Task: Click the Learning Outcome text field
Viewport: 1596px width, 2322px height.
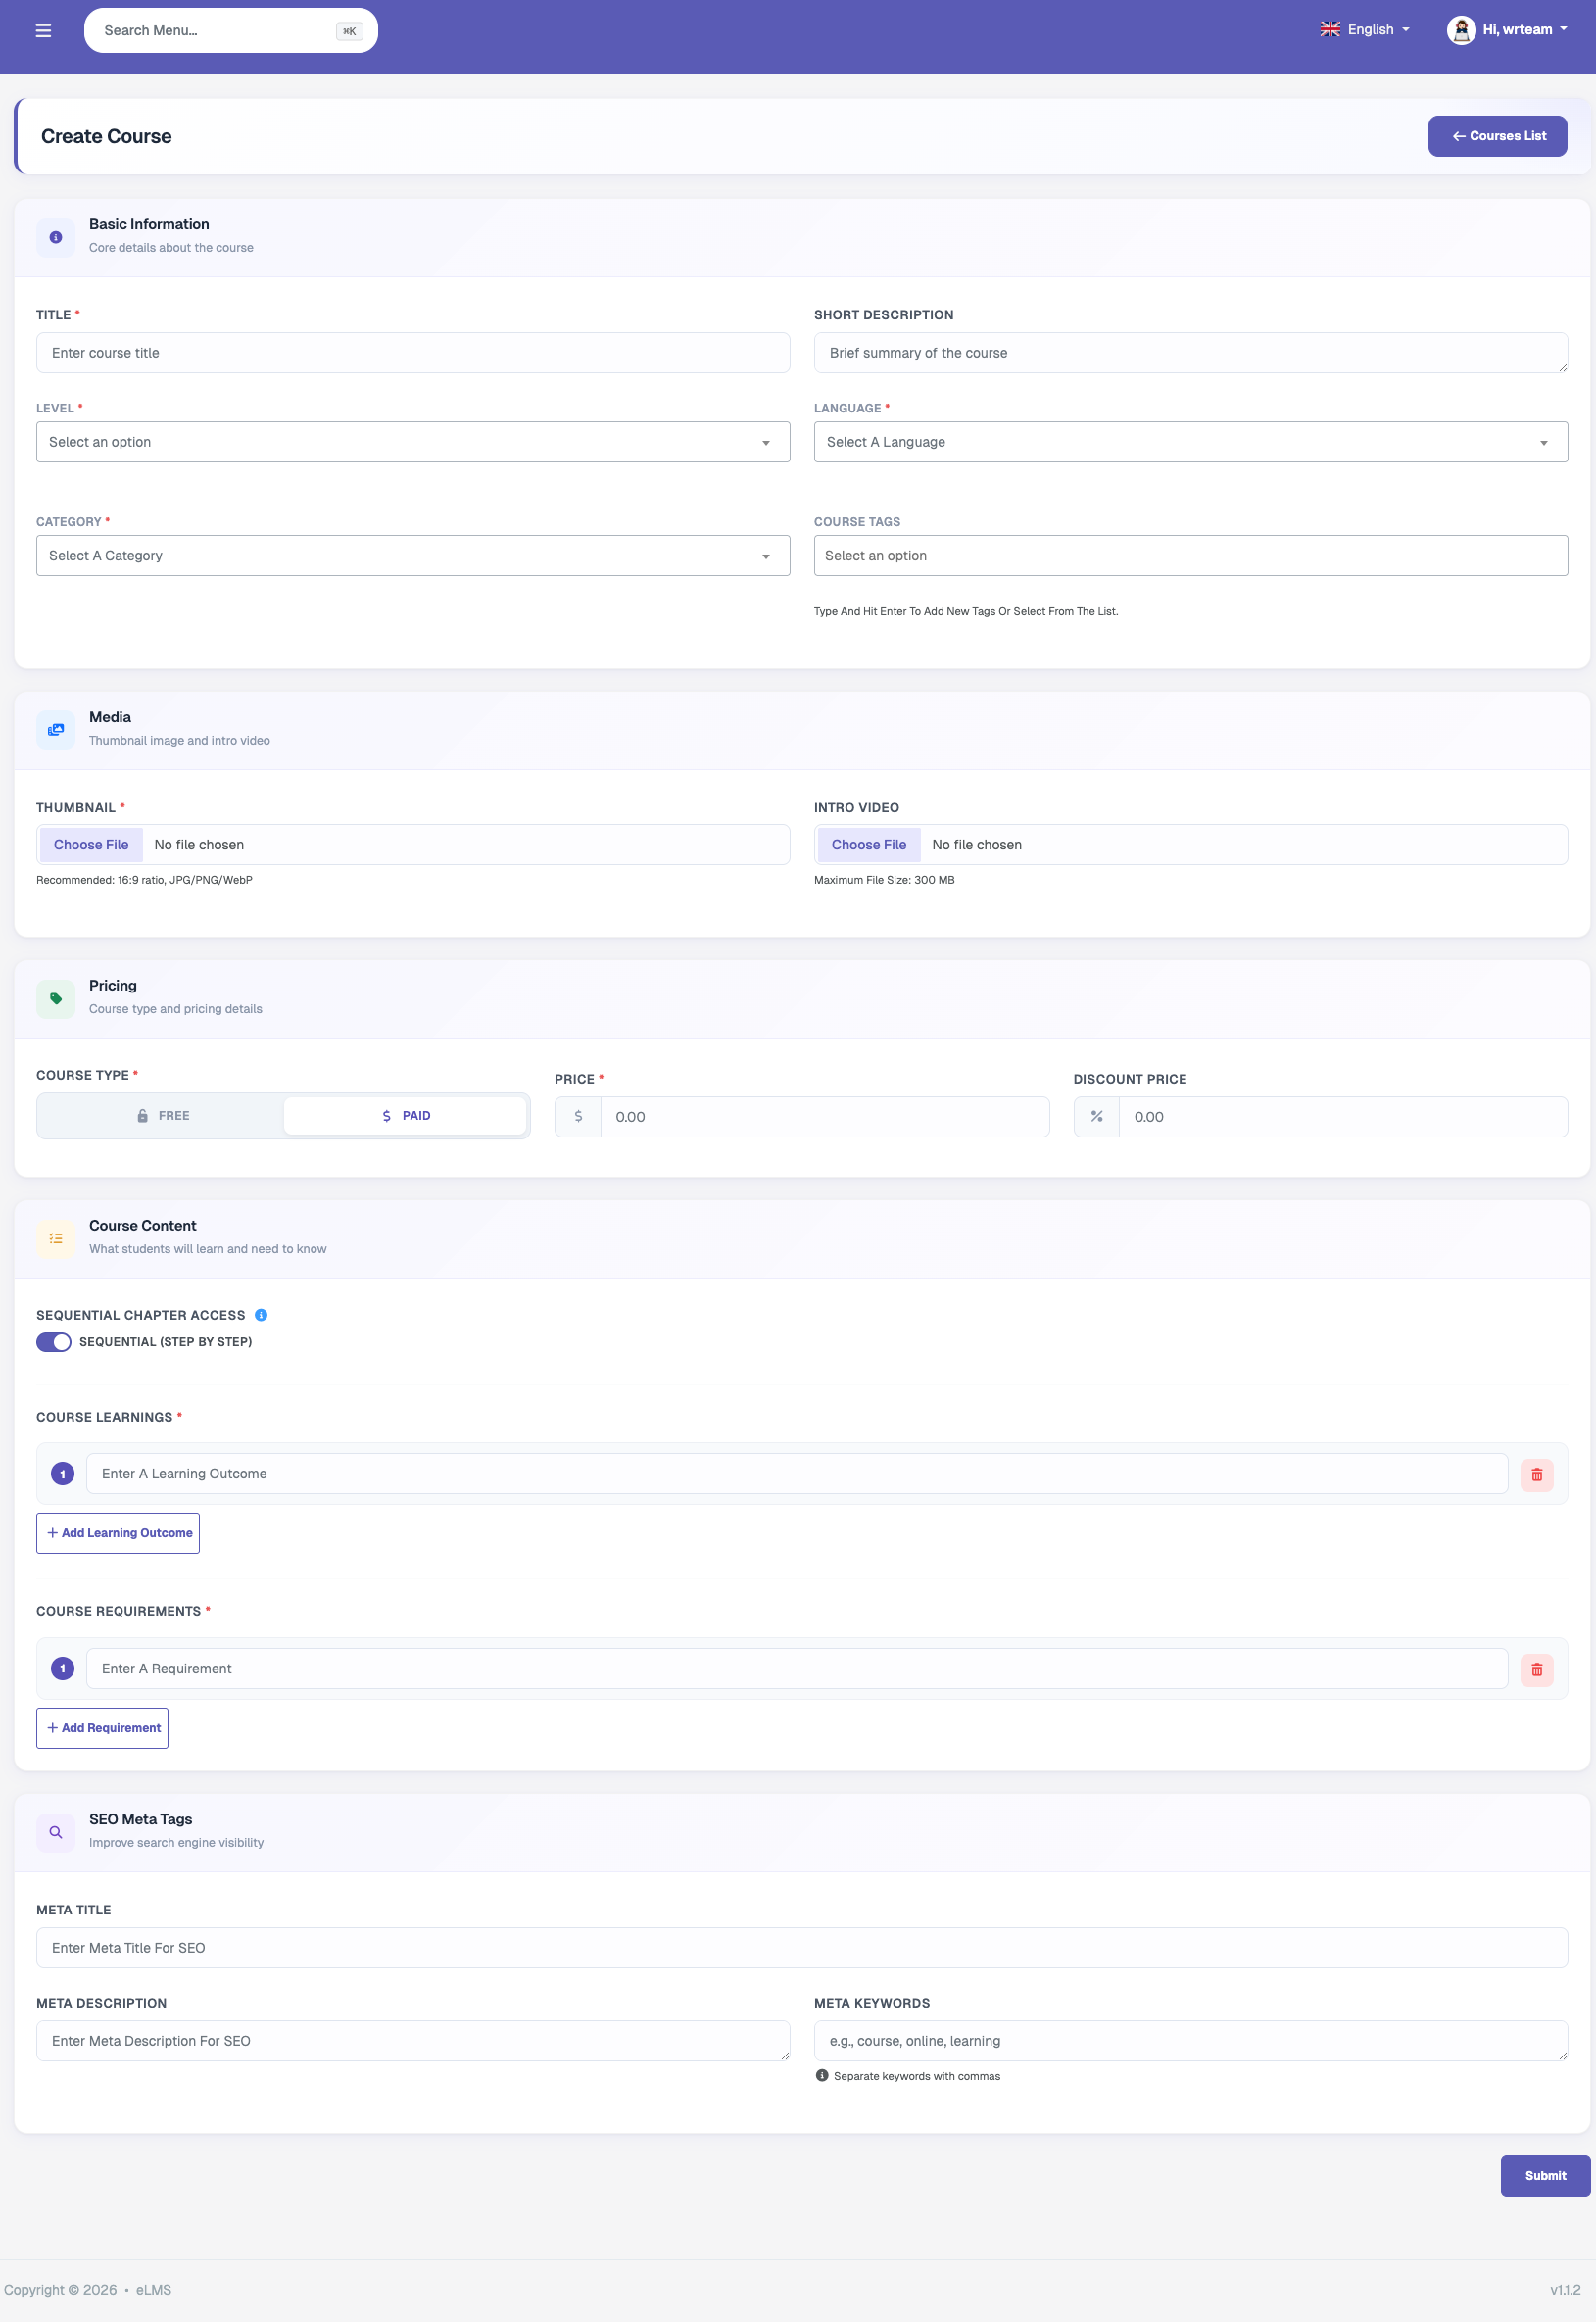Action: point(797,1474)
